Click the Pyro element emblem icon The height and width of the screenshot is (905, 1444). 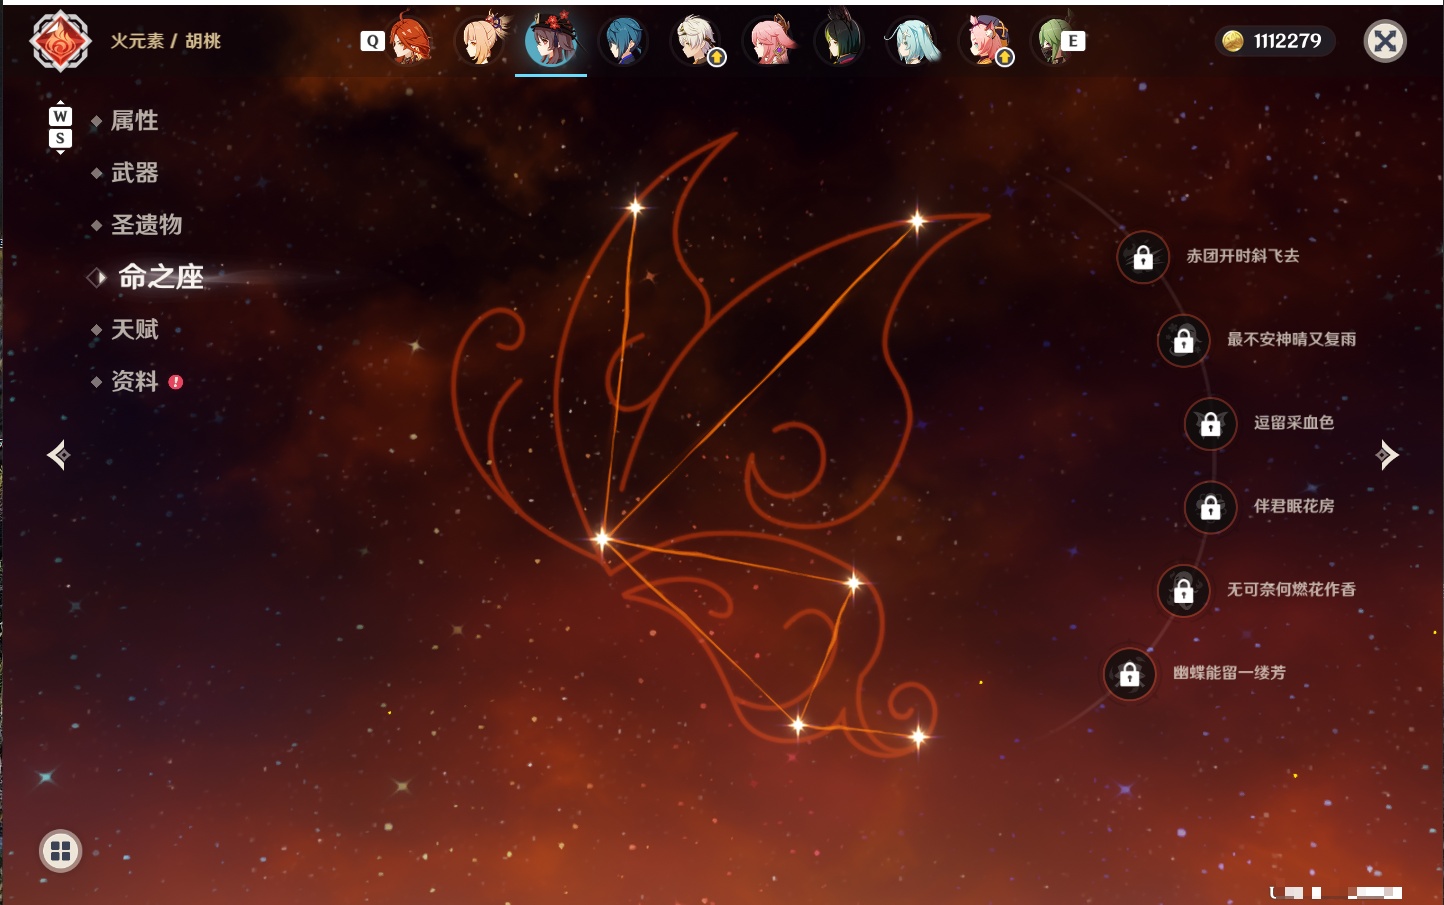(x=60, y=41)
